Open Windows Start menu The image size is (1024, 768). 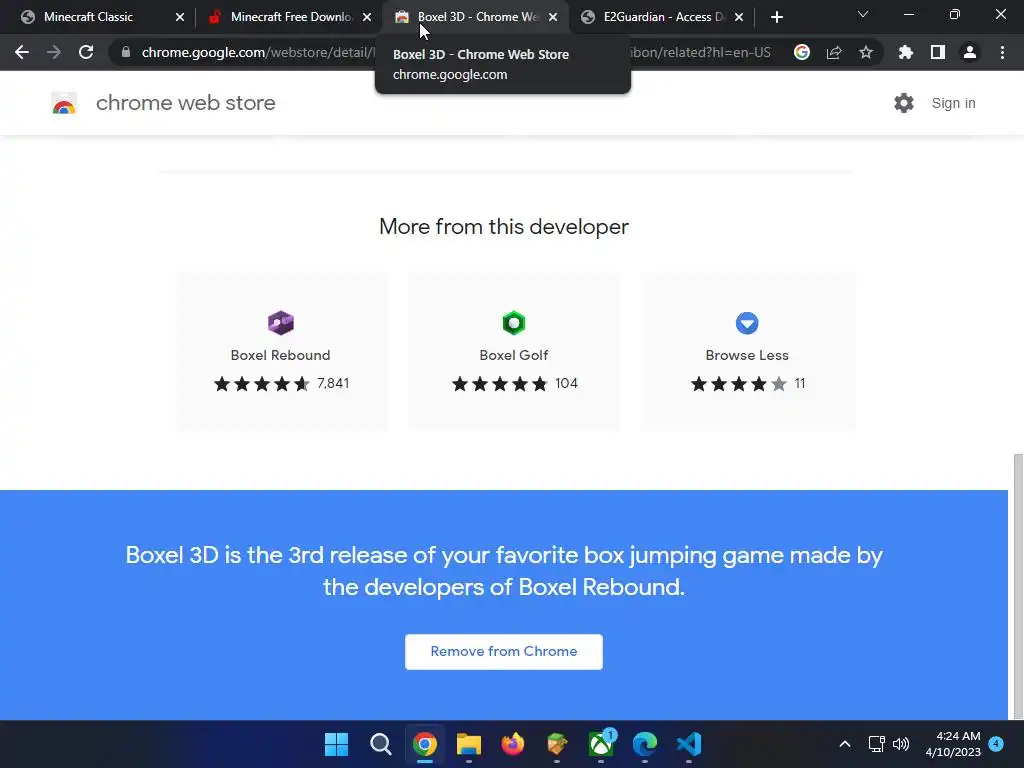[336, 744]
